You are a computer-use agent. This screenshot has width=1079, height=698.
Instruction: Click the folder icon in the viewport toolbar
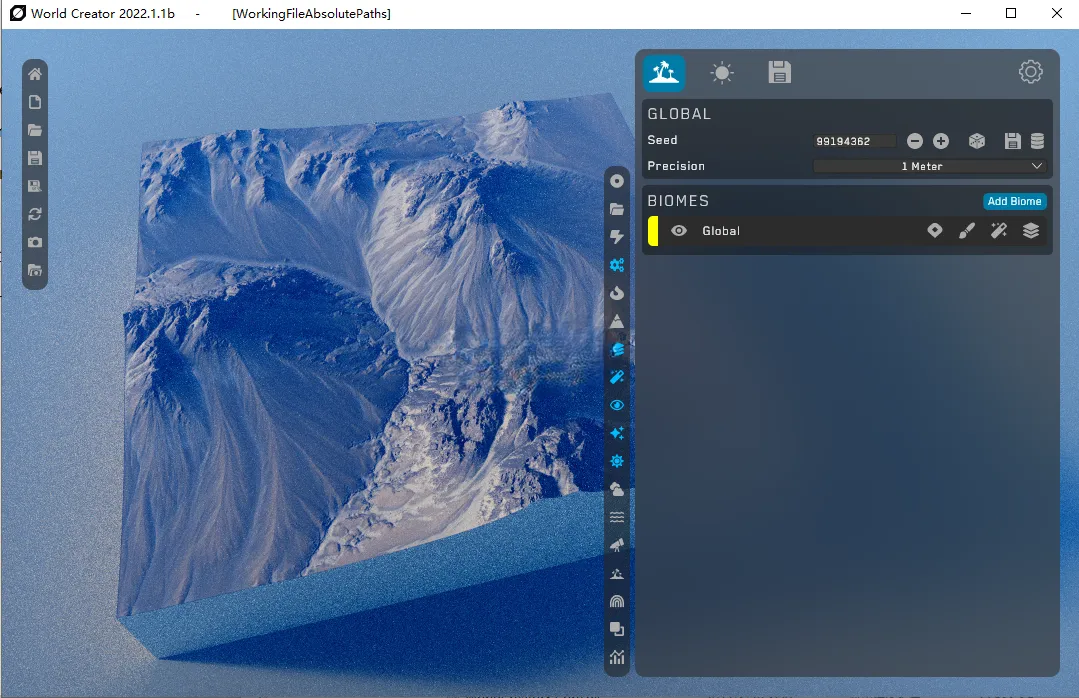[x=617, y=209]
